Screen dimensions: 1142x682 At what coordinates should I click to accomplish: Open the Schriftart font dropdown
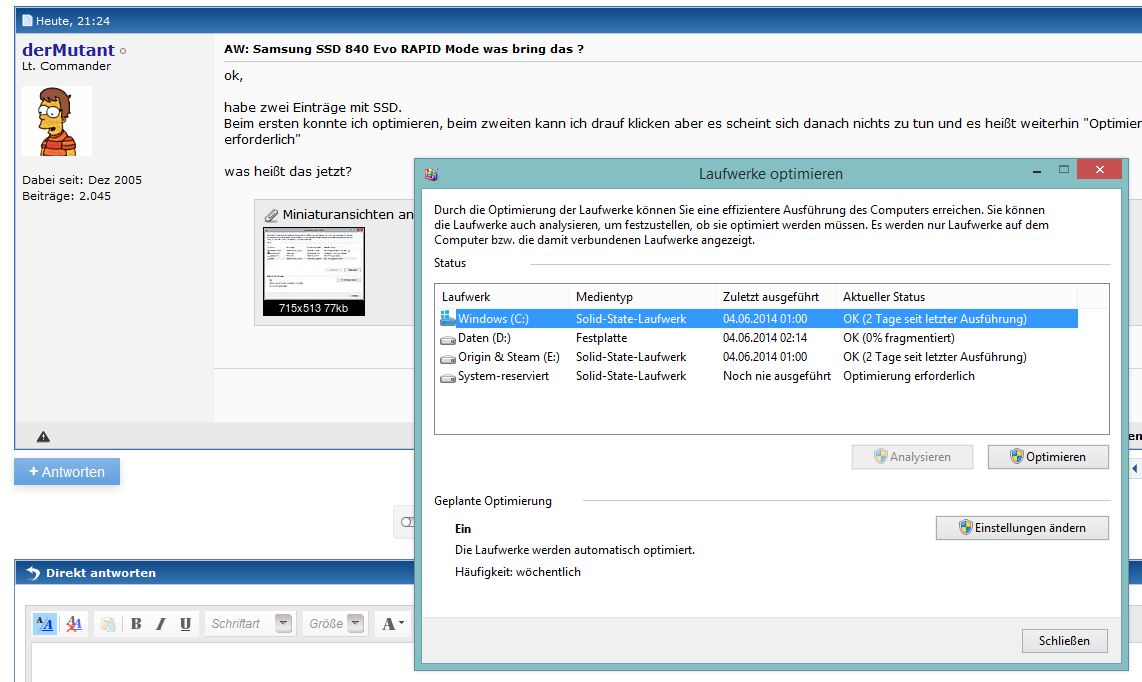click(283, 624)
